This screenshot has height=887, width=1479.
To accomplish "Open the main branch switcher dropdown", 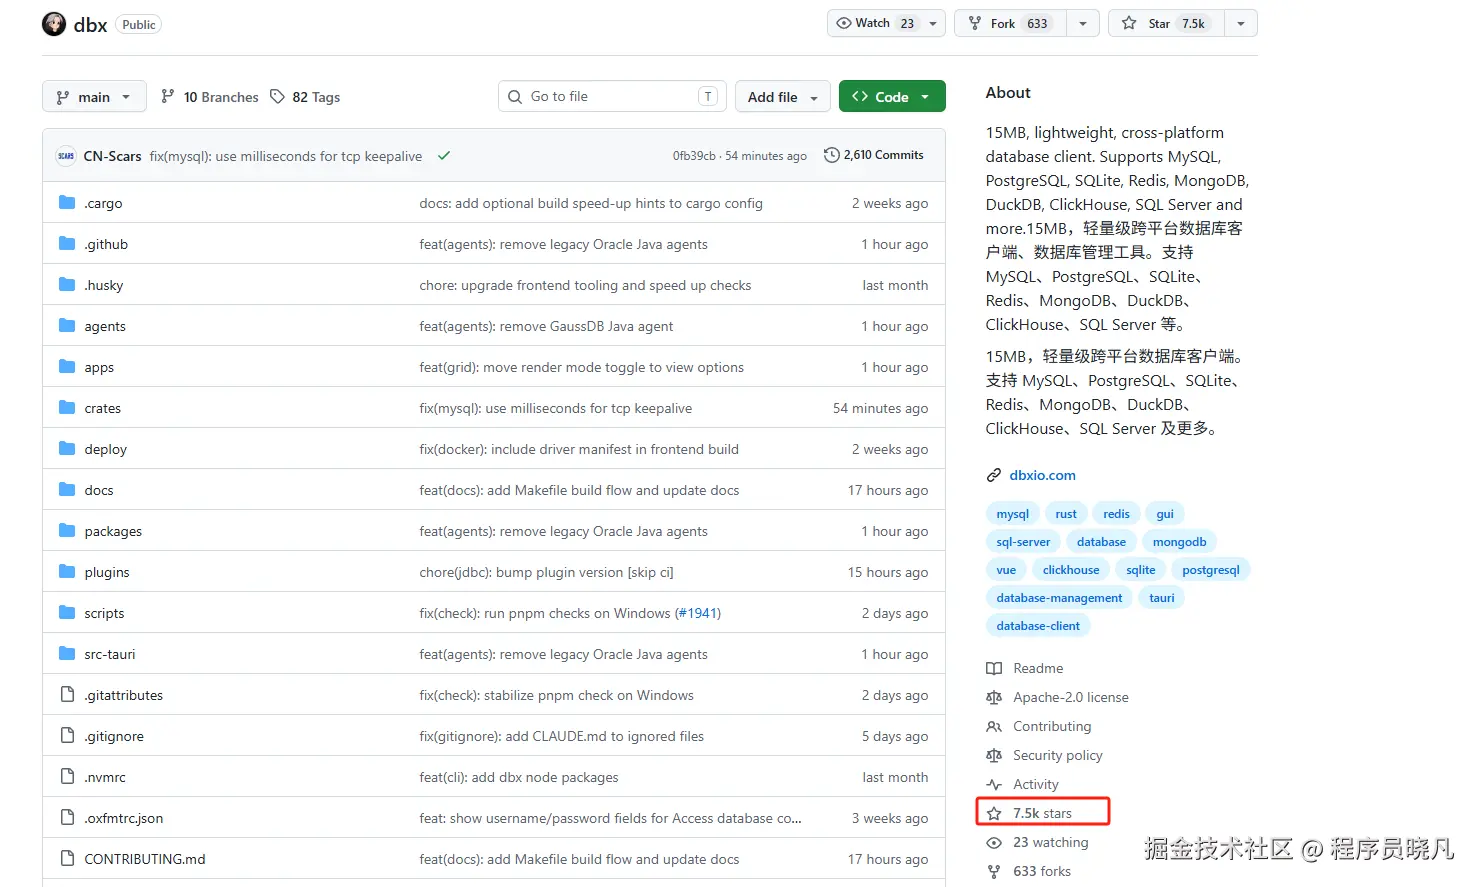I will [94, 97].
